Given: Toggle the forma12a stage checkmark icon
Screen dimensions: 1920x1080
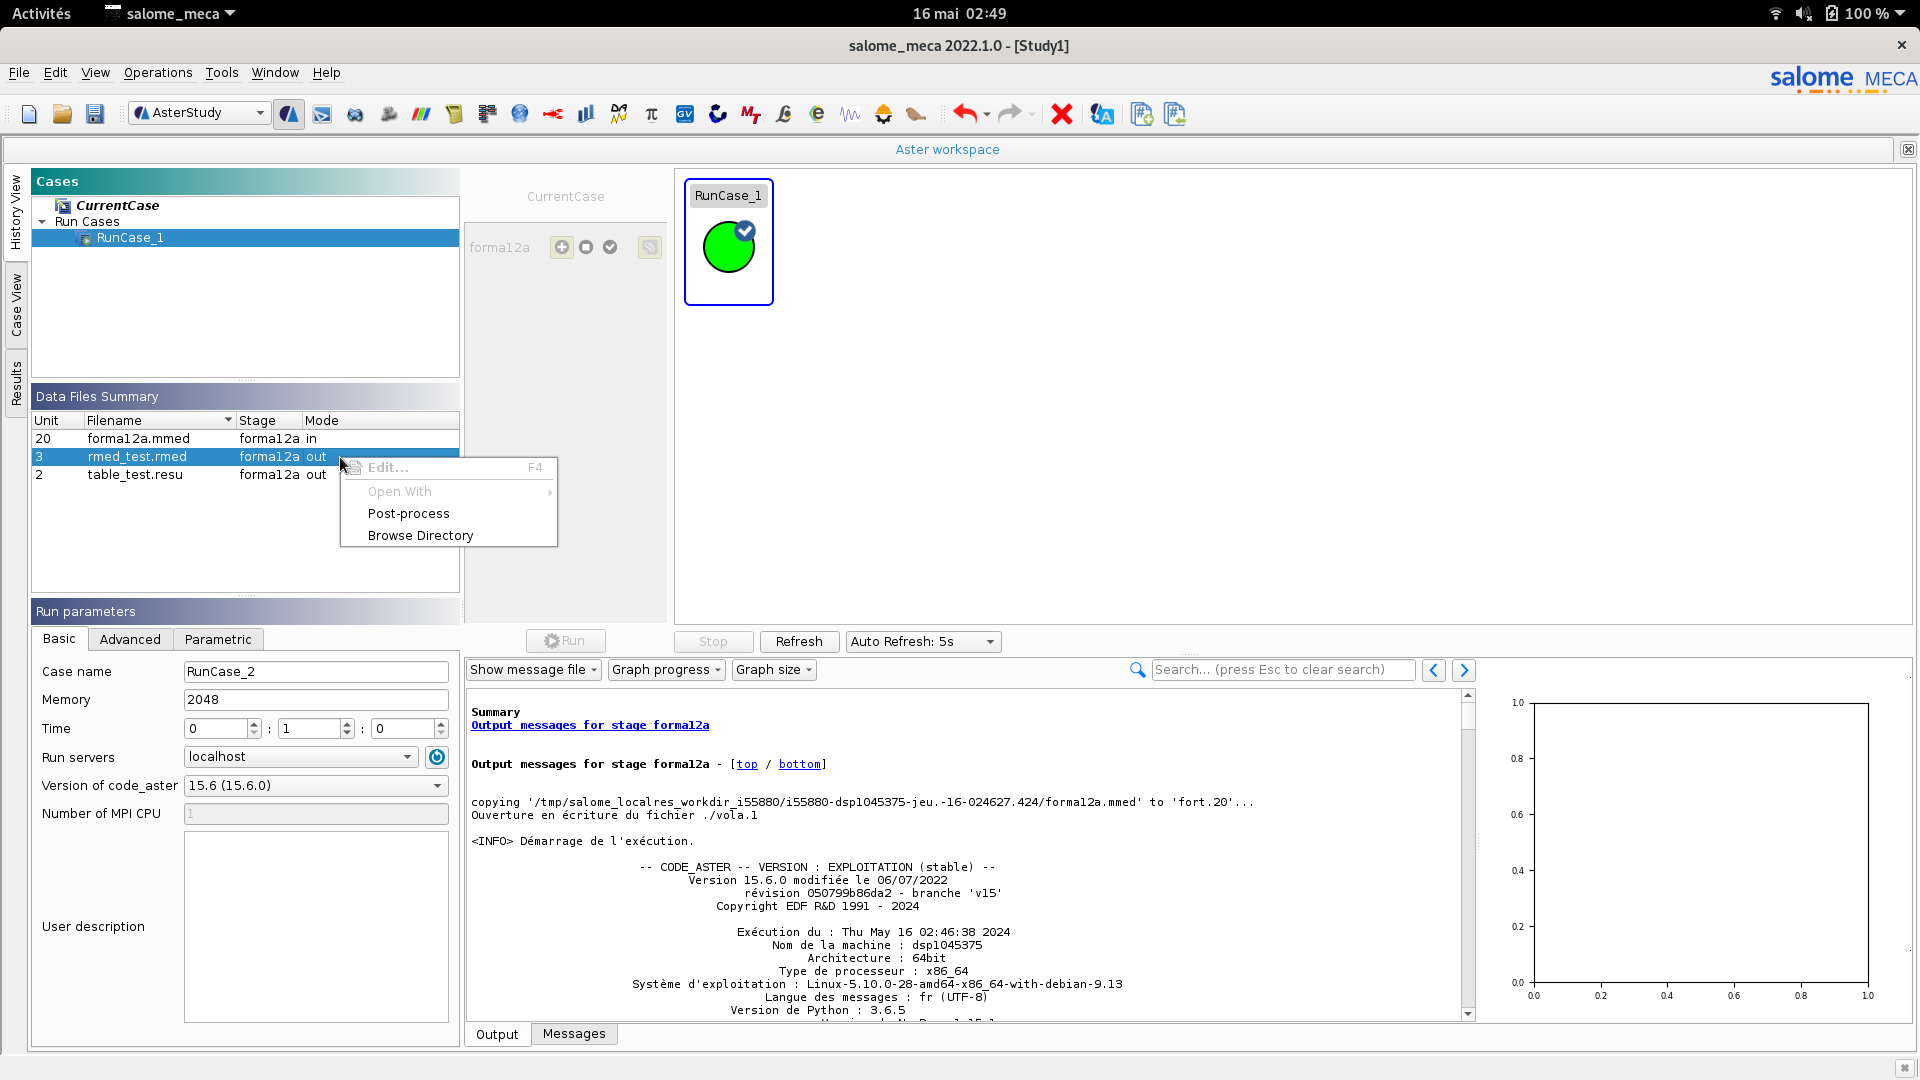Looking at the screenshot, I should 610,247.
